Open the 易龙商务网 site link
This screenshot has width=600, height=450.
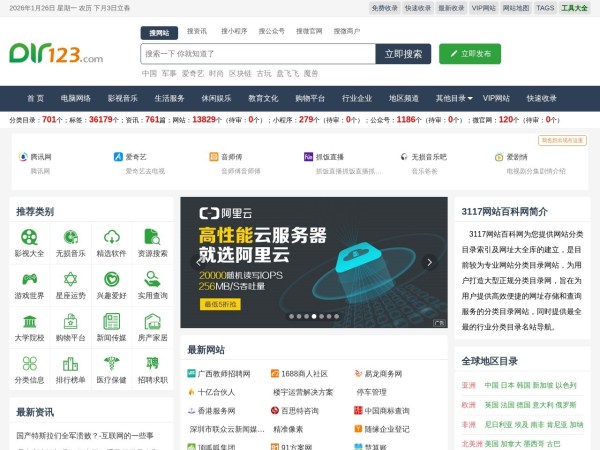click(383, 374)
